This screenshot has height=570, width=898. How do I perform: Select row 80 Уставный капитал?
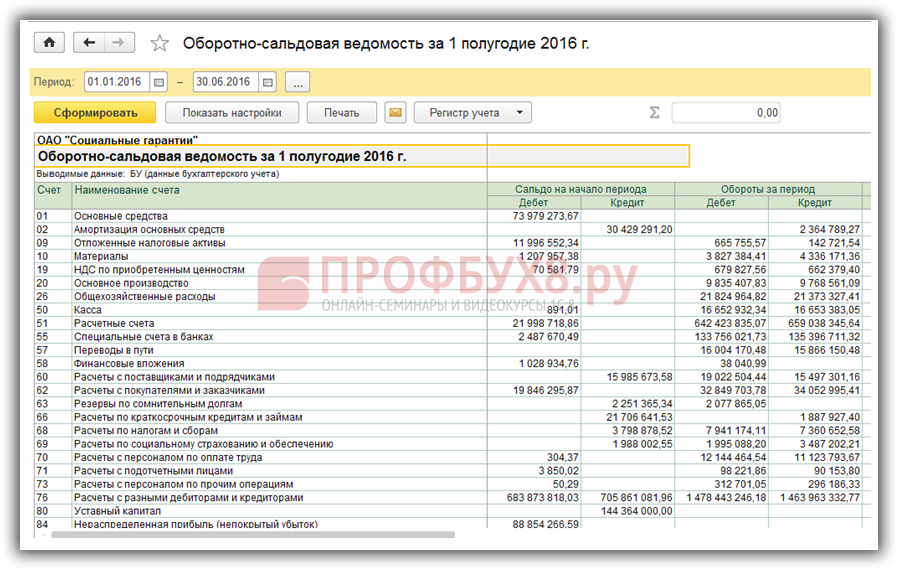point(452,511)
